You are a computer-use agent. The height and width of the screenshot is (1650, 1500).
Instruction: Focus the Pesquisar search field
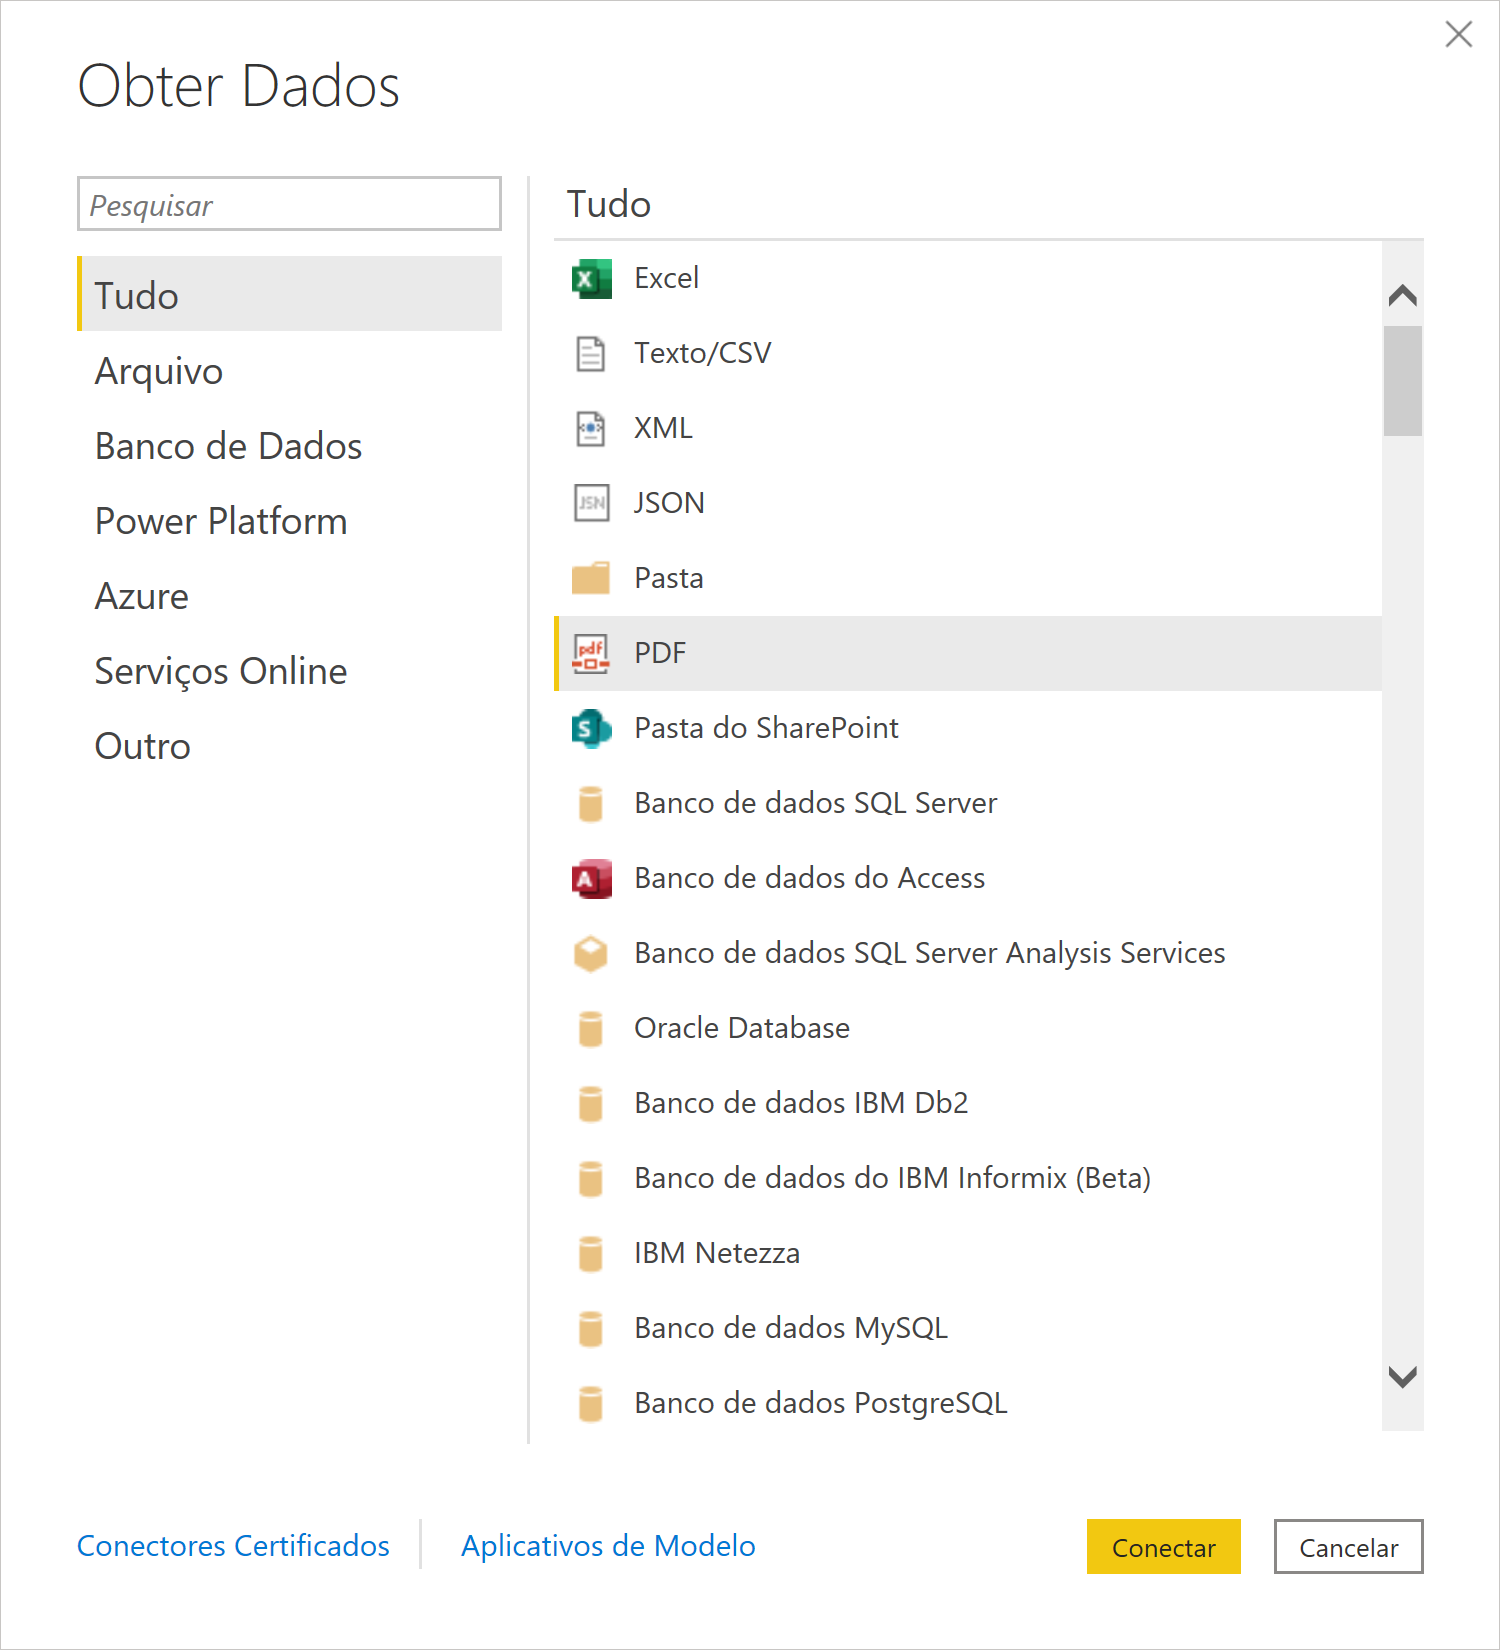289,204
